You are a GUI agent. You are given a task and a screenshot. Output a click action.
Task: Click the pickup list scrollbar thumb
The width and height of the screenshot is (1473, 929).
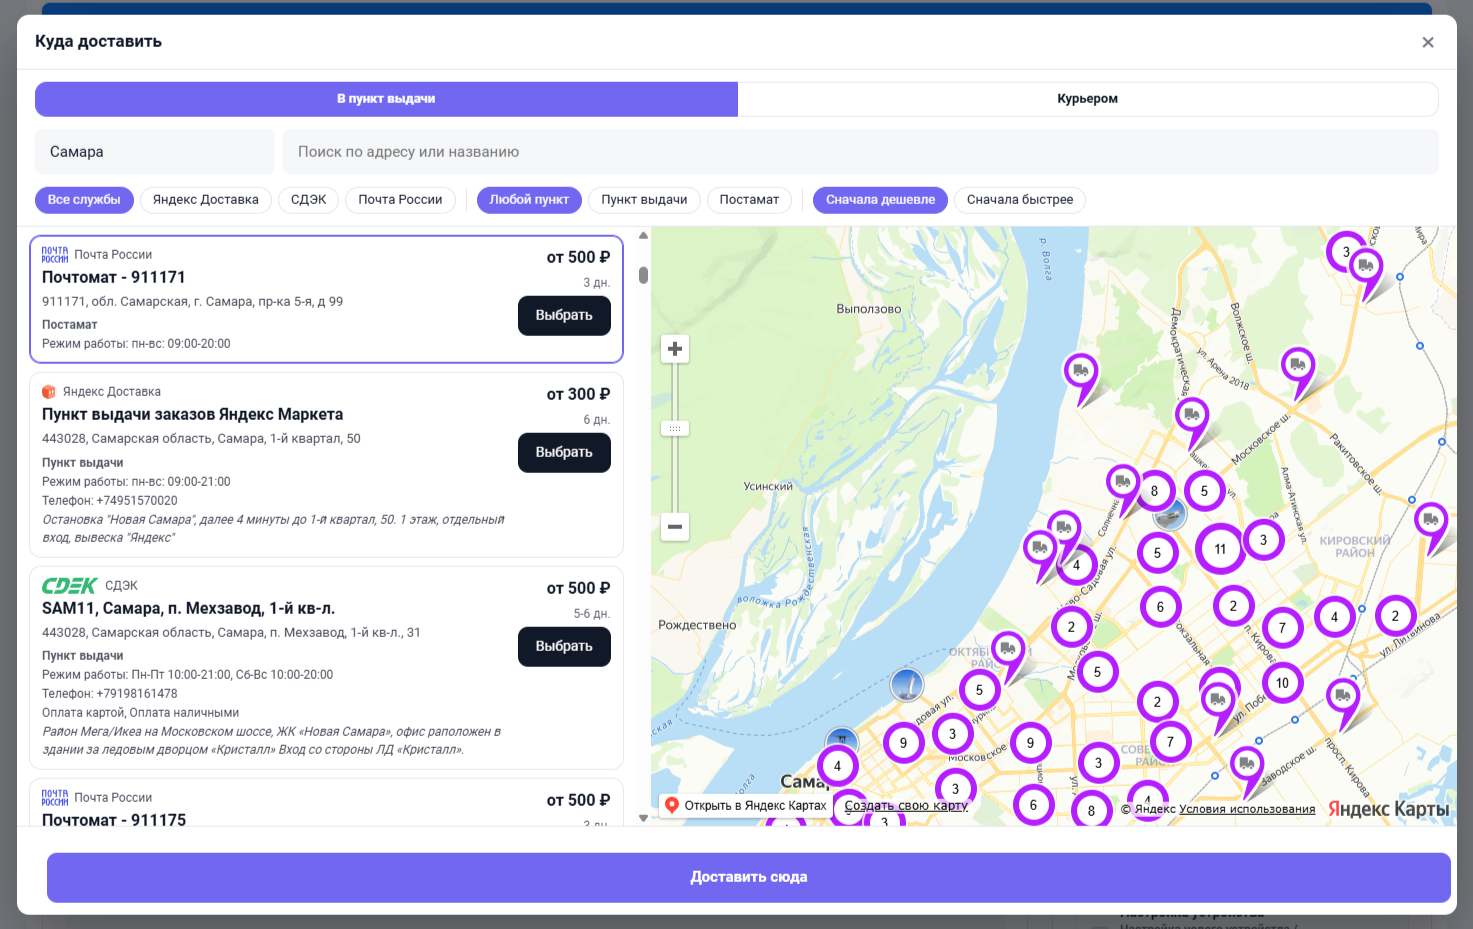pos(643,275)
